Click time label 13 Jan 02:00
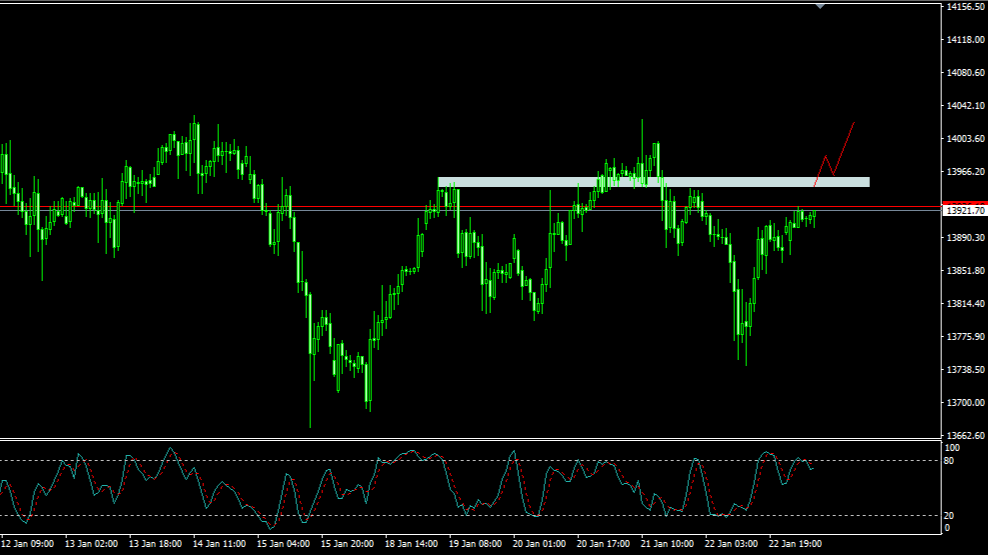Image resolution: width=988 pixels, height=555 pixels. (91, 544)
